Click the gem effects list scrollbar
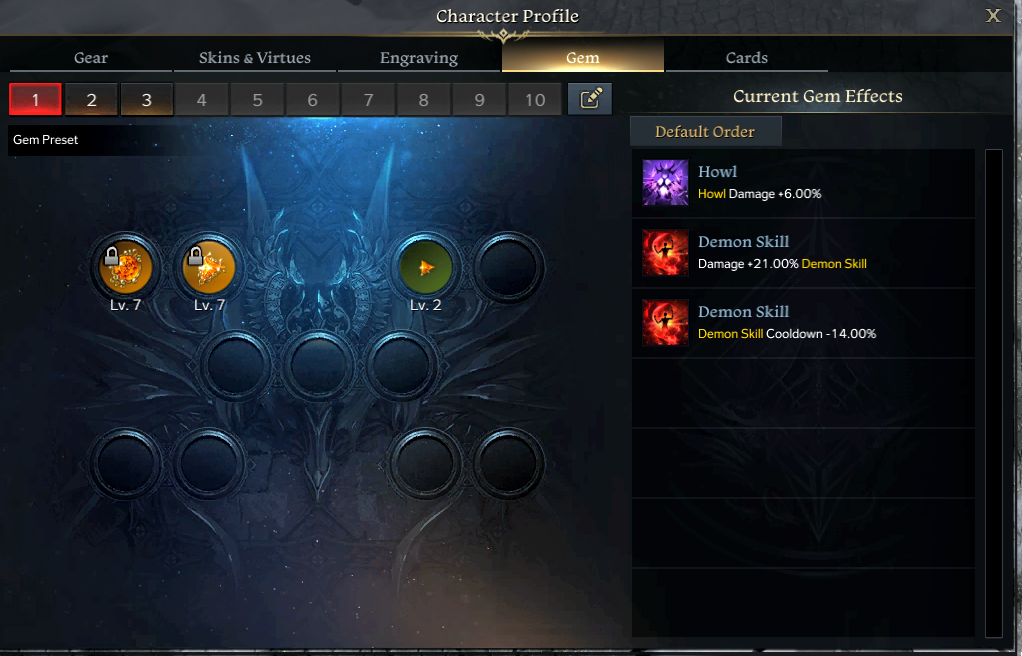 pos(993,393)
